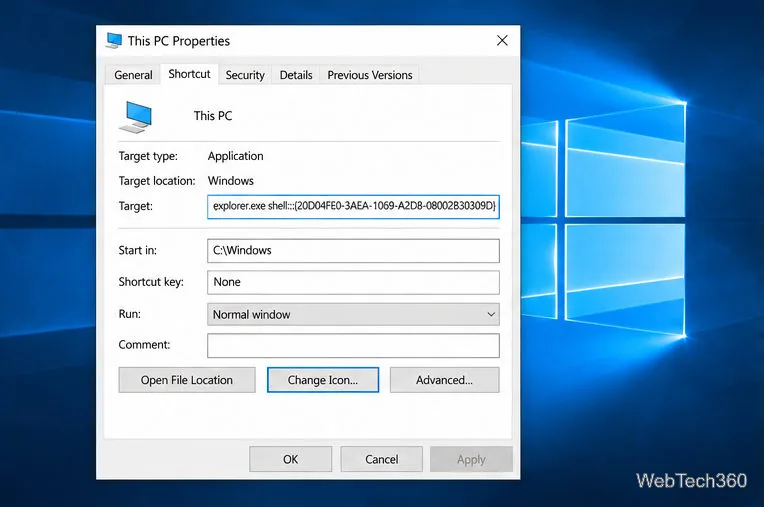
Task: Open the Previous Versions tab
Action: tap(370, 75)
